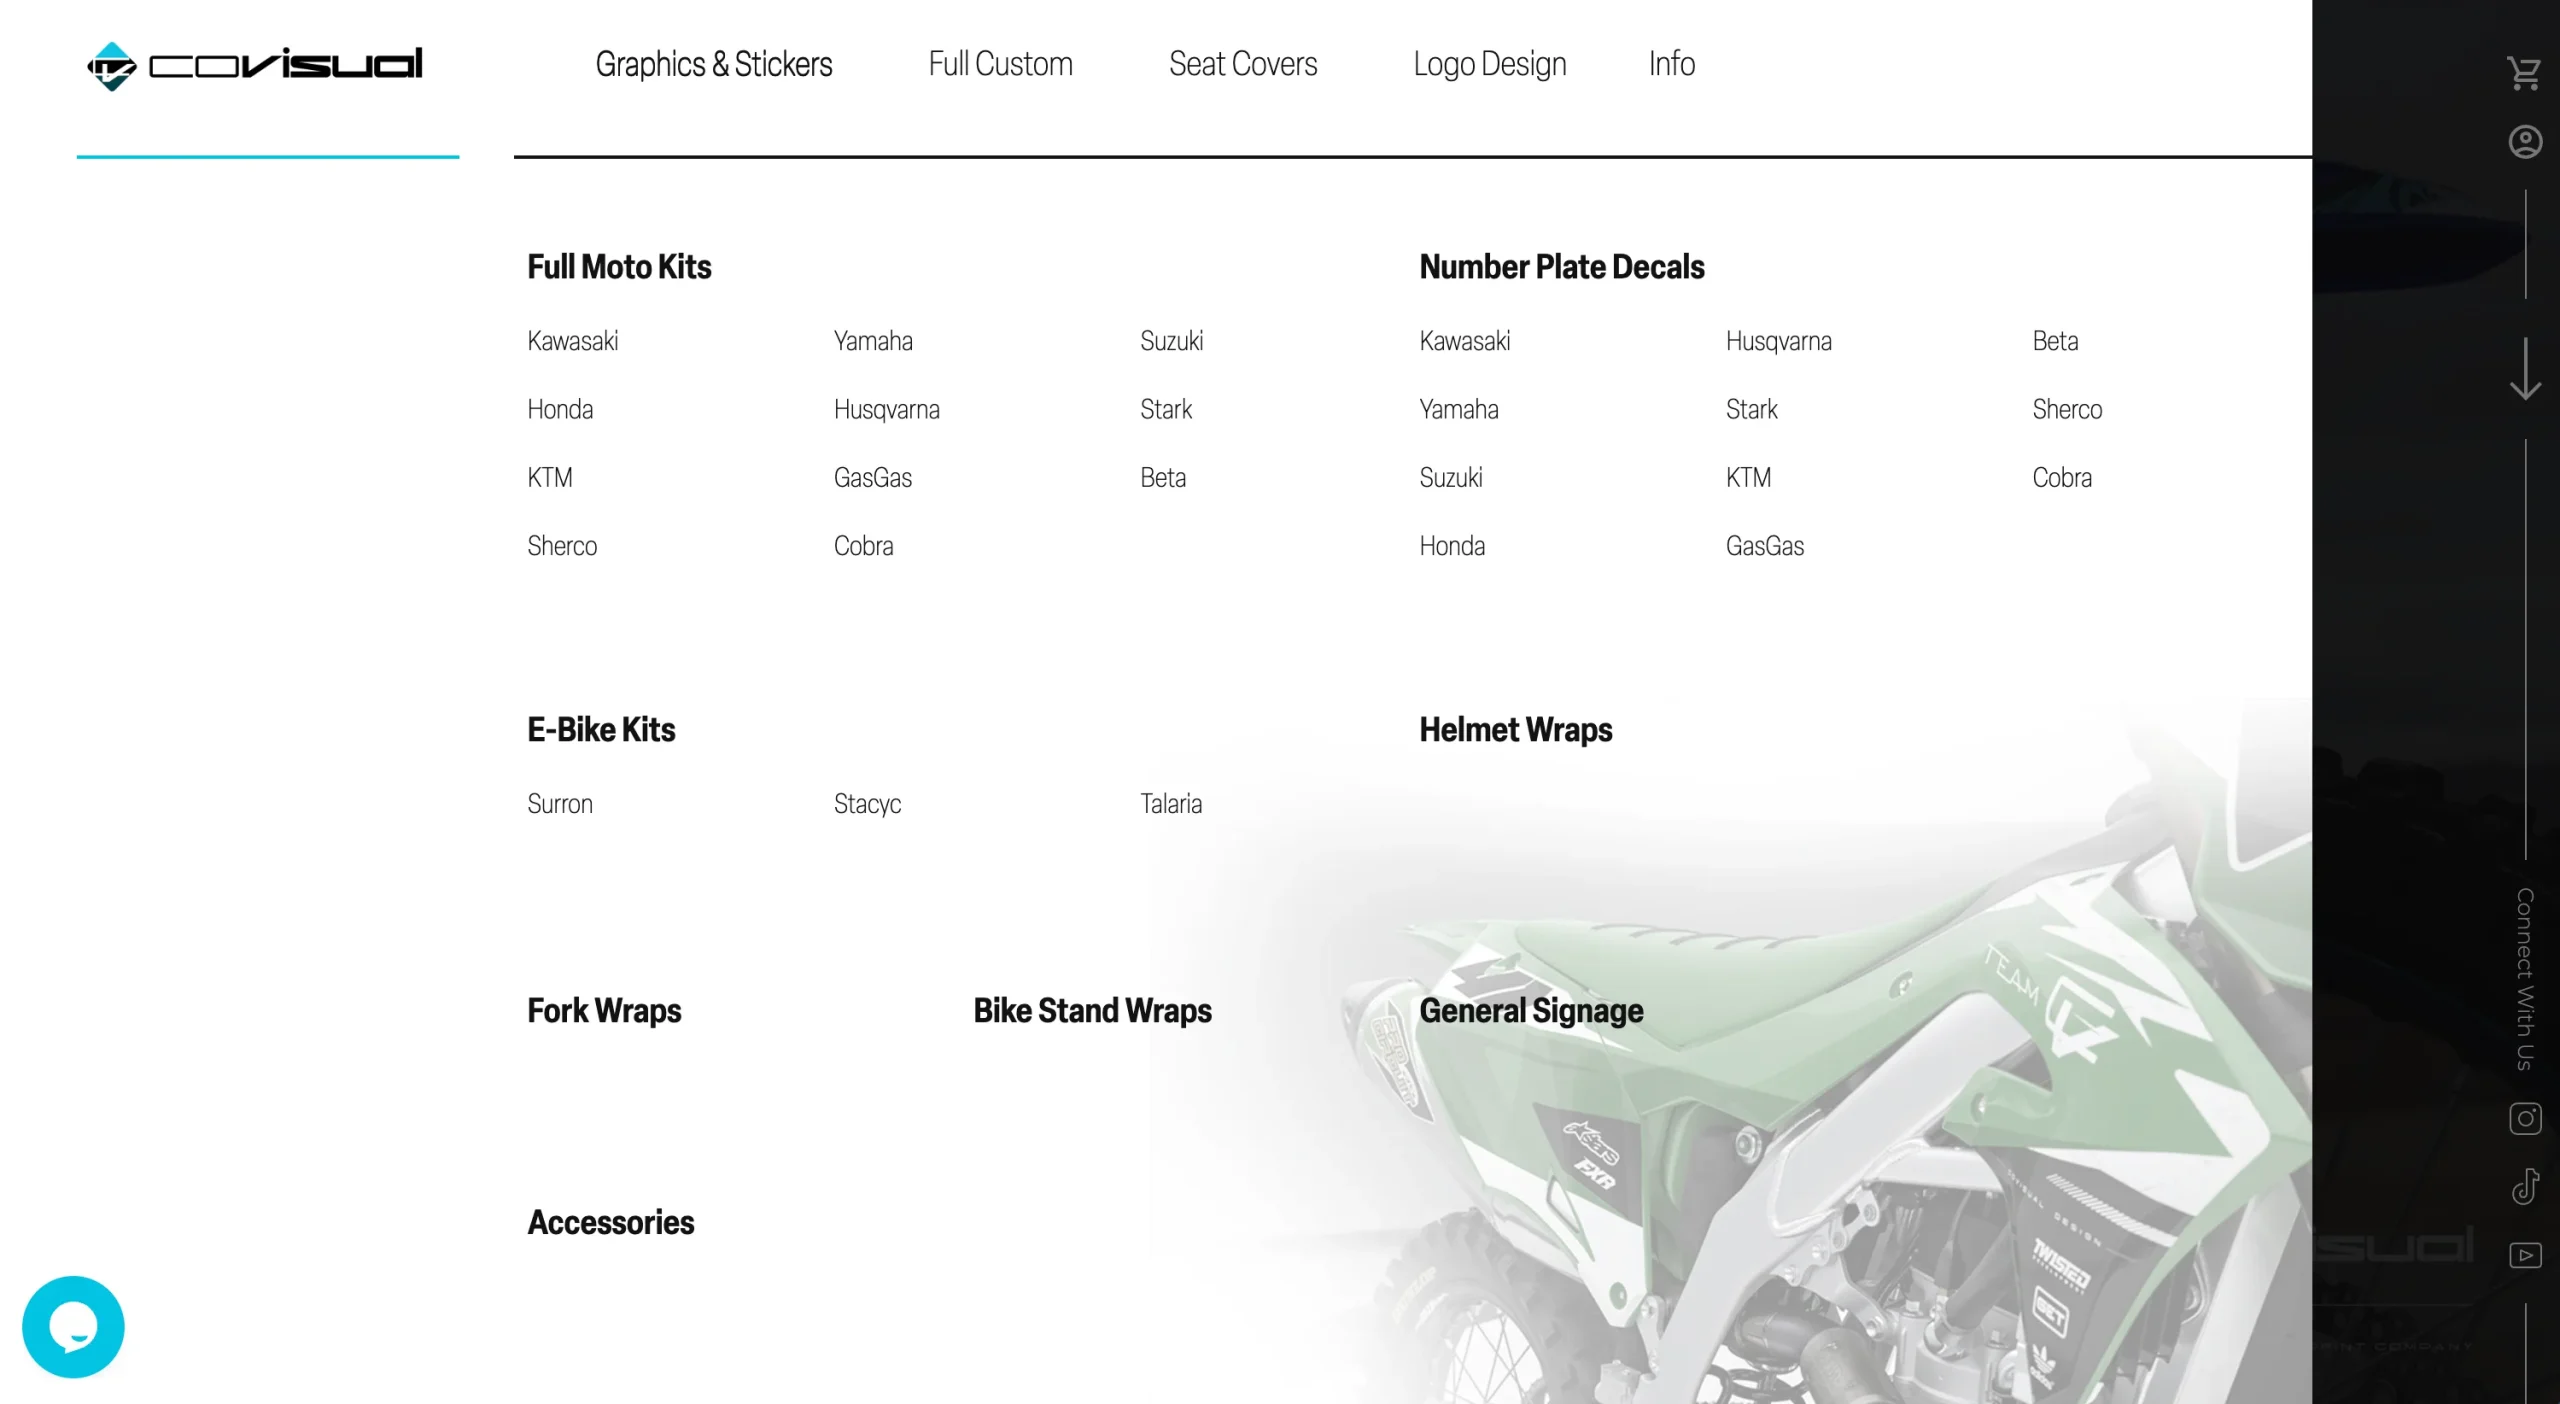The width and height of the screenshot is (2560, 1404).
Task: Open the live chat bubble
Action: click(73, 1327)
